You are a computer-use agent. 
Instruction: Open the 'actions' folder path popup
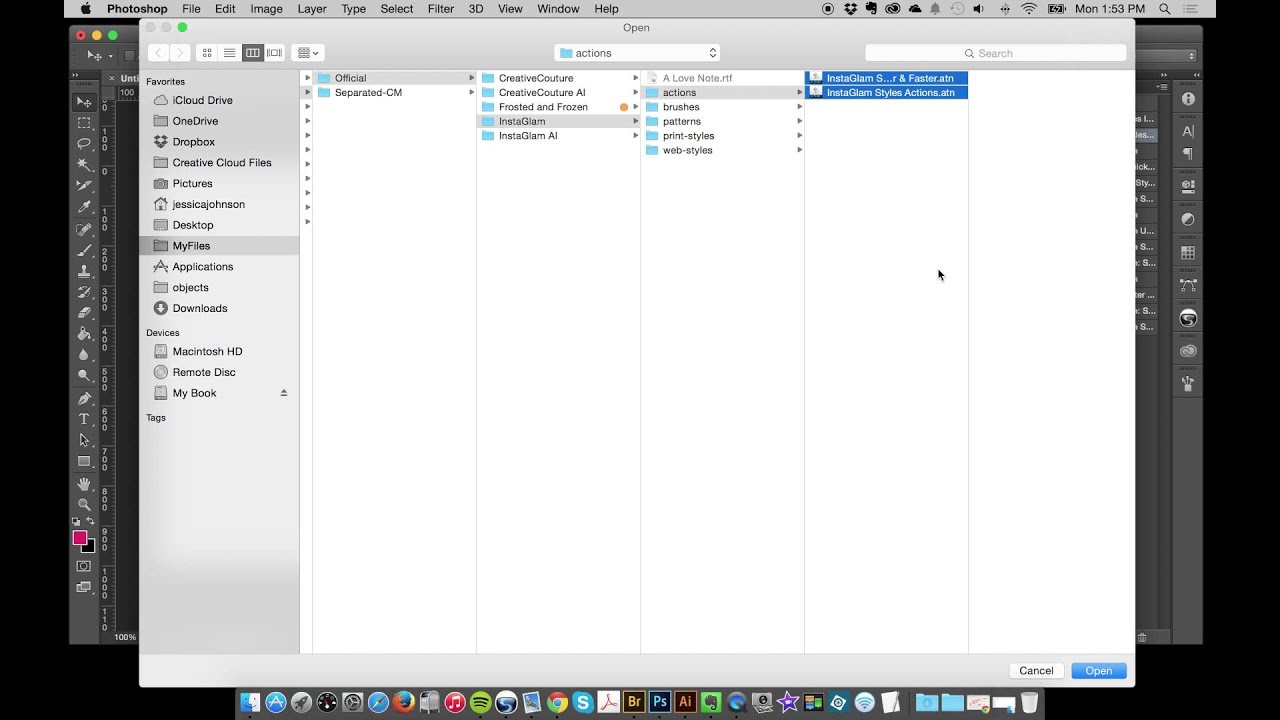(637, 53)
